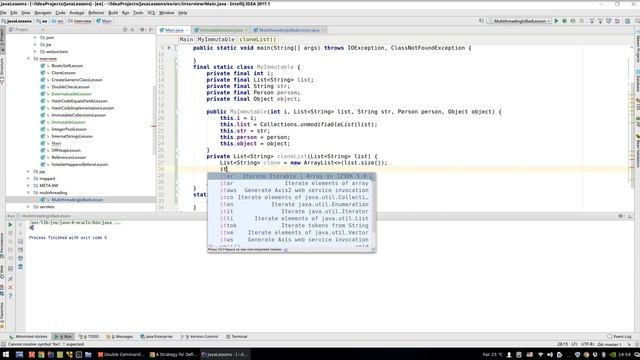Click the Run tool window button
640x360 pixels.
pos(63,337)
